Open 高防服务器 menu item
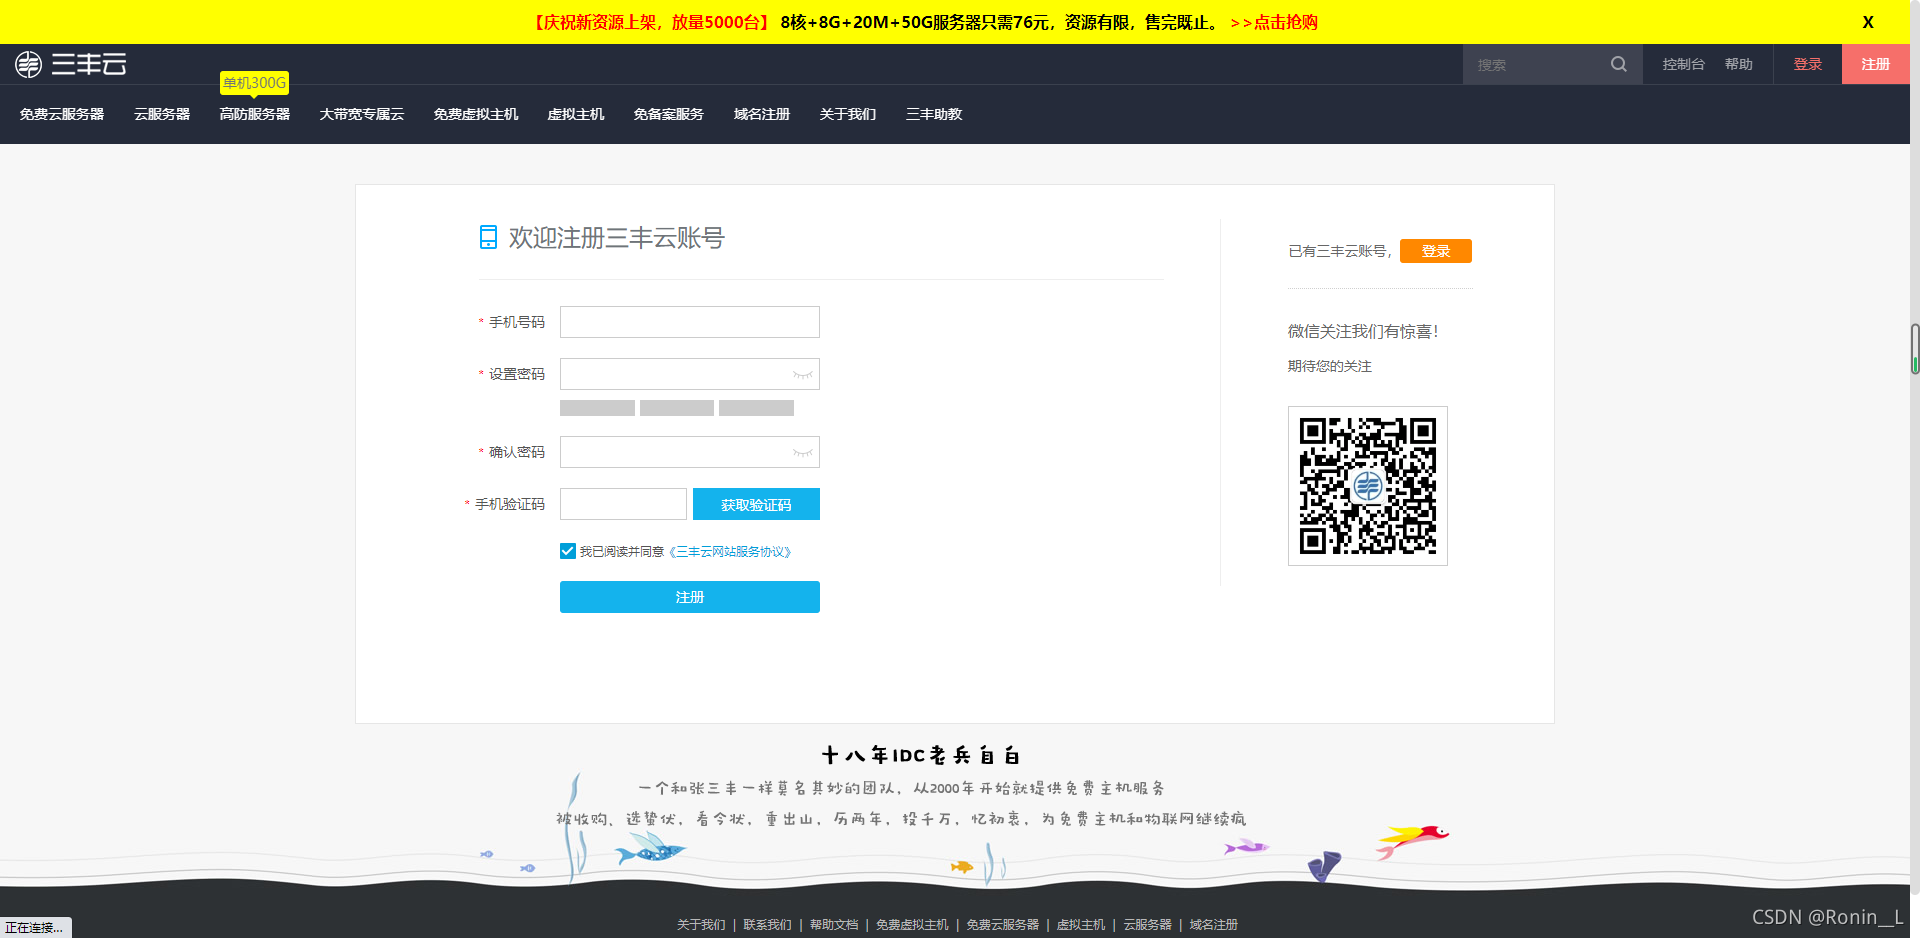 pyautogui.click(x=255, y=114)
